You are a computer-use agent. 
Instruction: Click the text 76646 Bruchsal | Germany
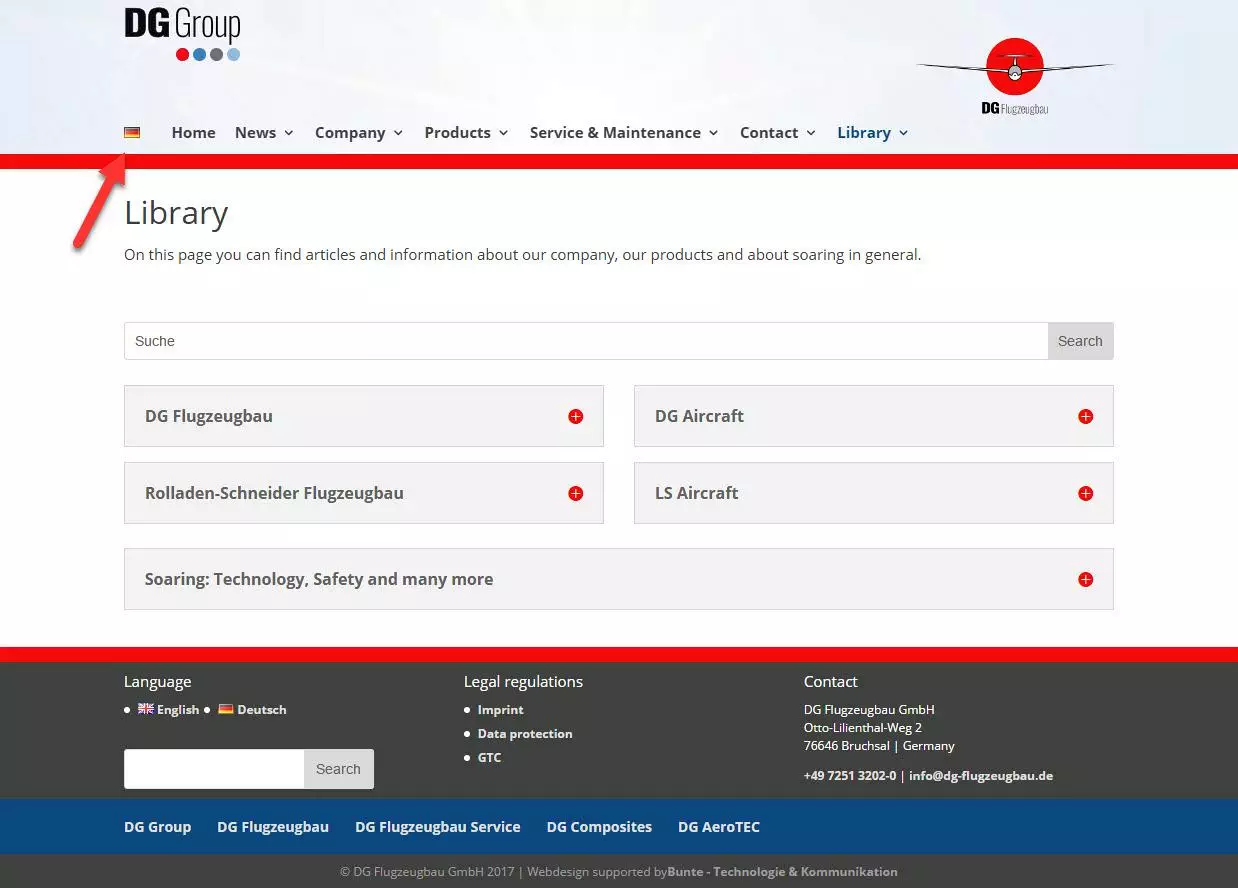[879, 745]
